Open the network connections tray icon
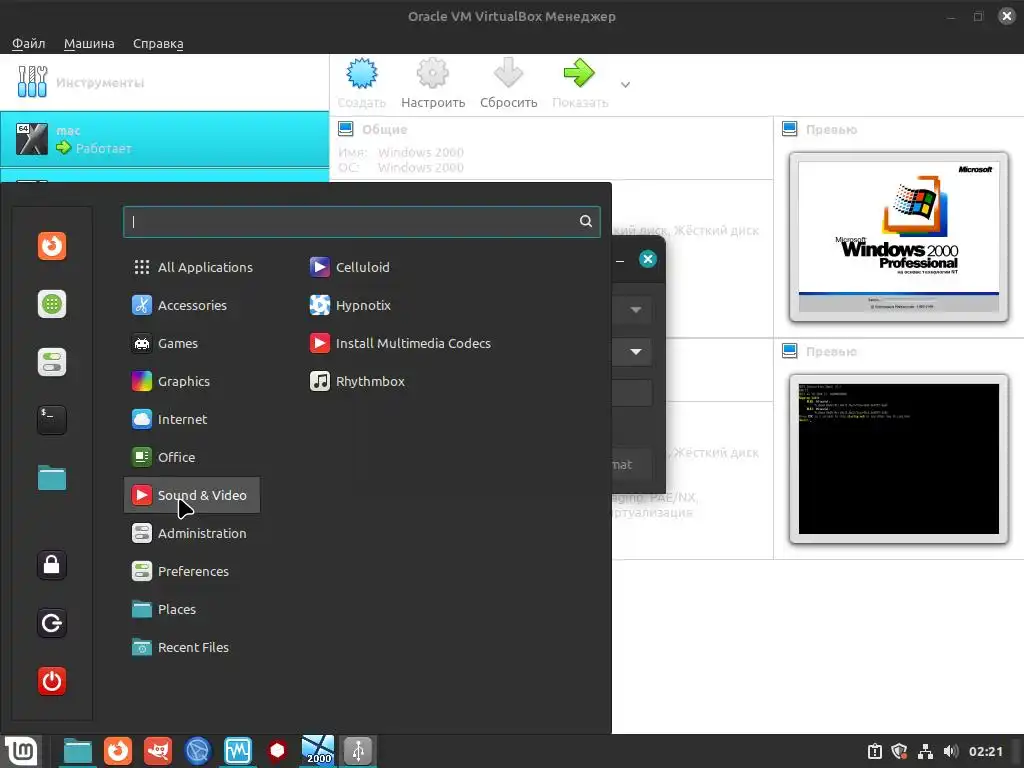 925,752
